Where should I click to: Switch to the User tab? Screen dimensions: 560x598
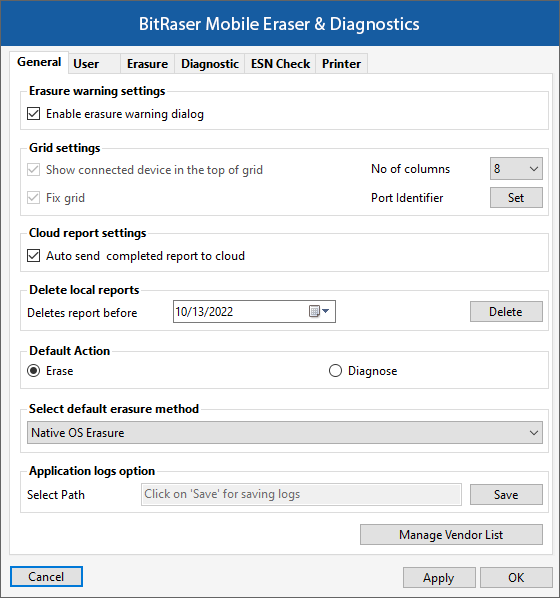pyautogui.click(x=94, y=64)
